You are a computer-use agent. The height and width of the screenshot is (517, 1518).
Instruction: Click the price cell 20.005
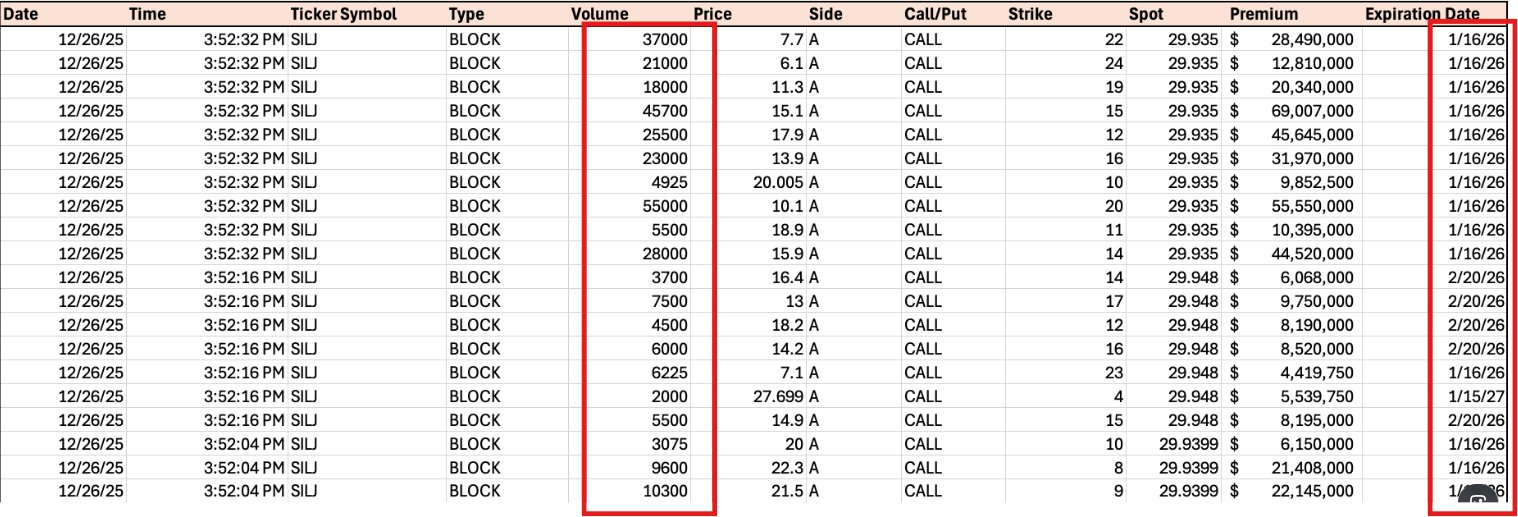tap(779, 182)
